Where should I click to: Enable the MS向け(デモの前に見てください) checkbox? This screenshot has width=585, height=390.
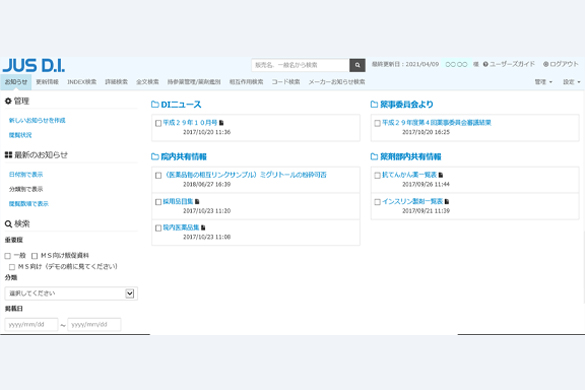(x=12, y=267)
